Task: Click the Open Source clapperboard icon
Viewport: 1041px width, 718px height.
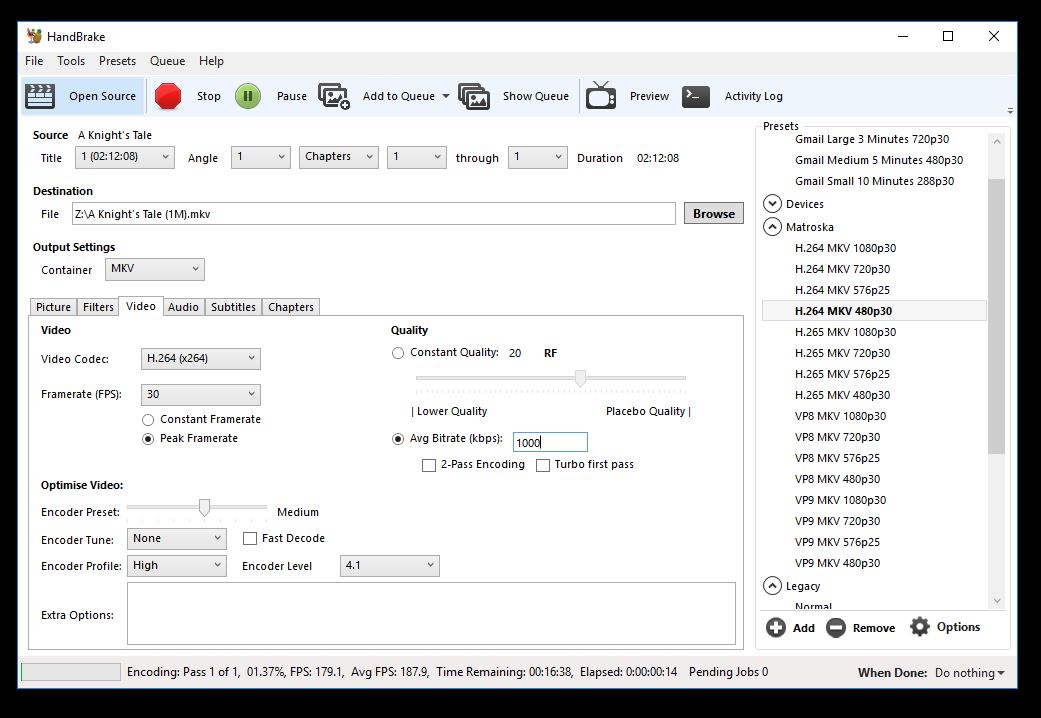Action: click(x=40, y=96)
